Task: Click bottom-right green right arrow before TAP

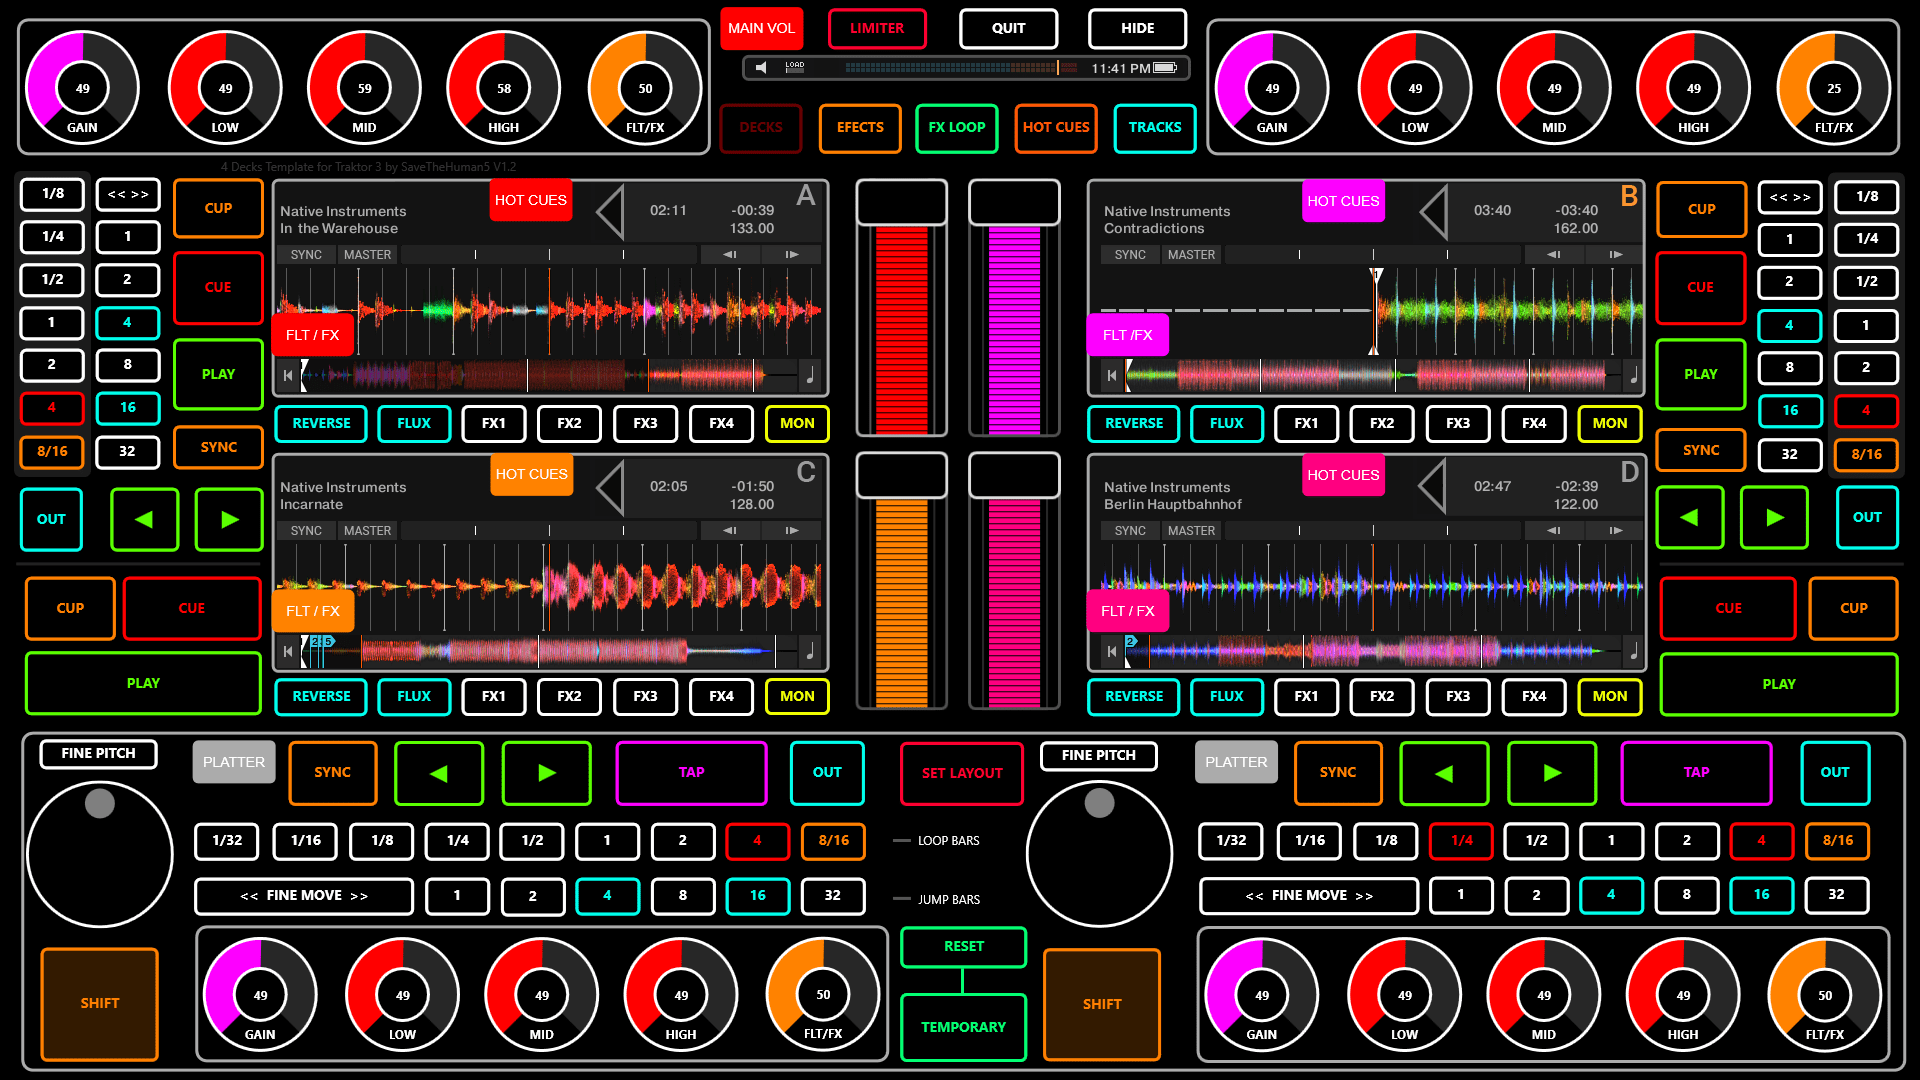Action: click(1552, 773)
